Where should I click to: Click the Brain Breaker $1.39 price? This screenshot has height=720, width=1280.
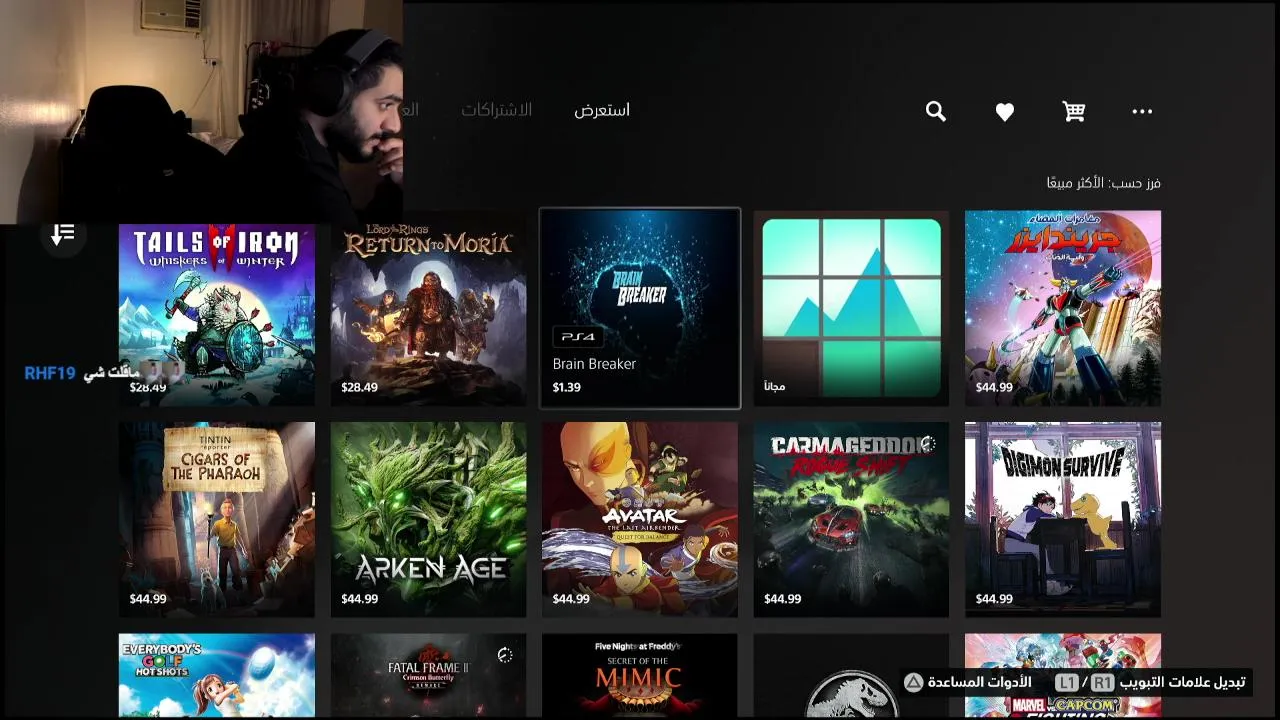click(x=566, y=387)
